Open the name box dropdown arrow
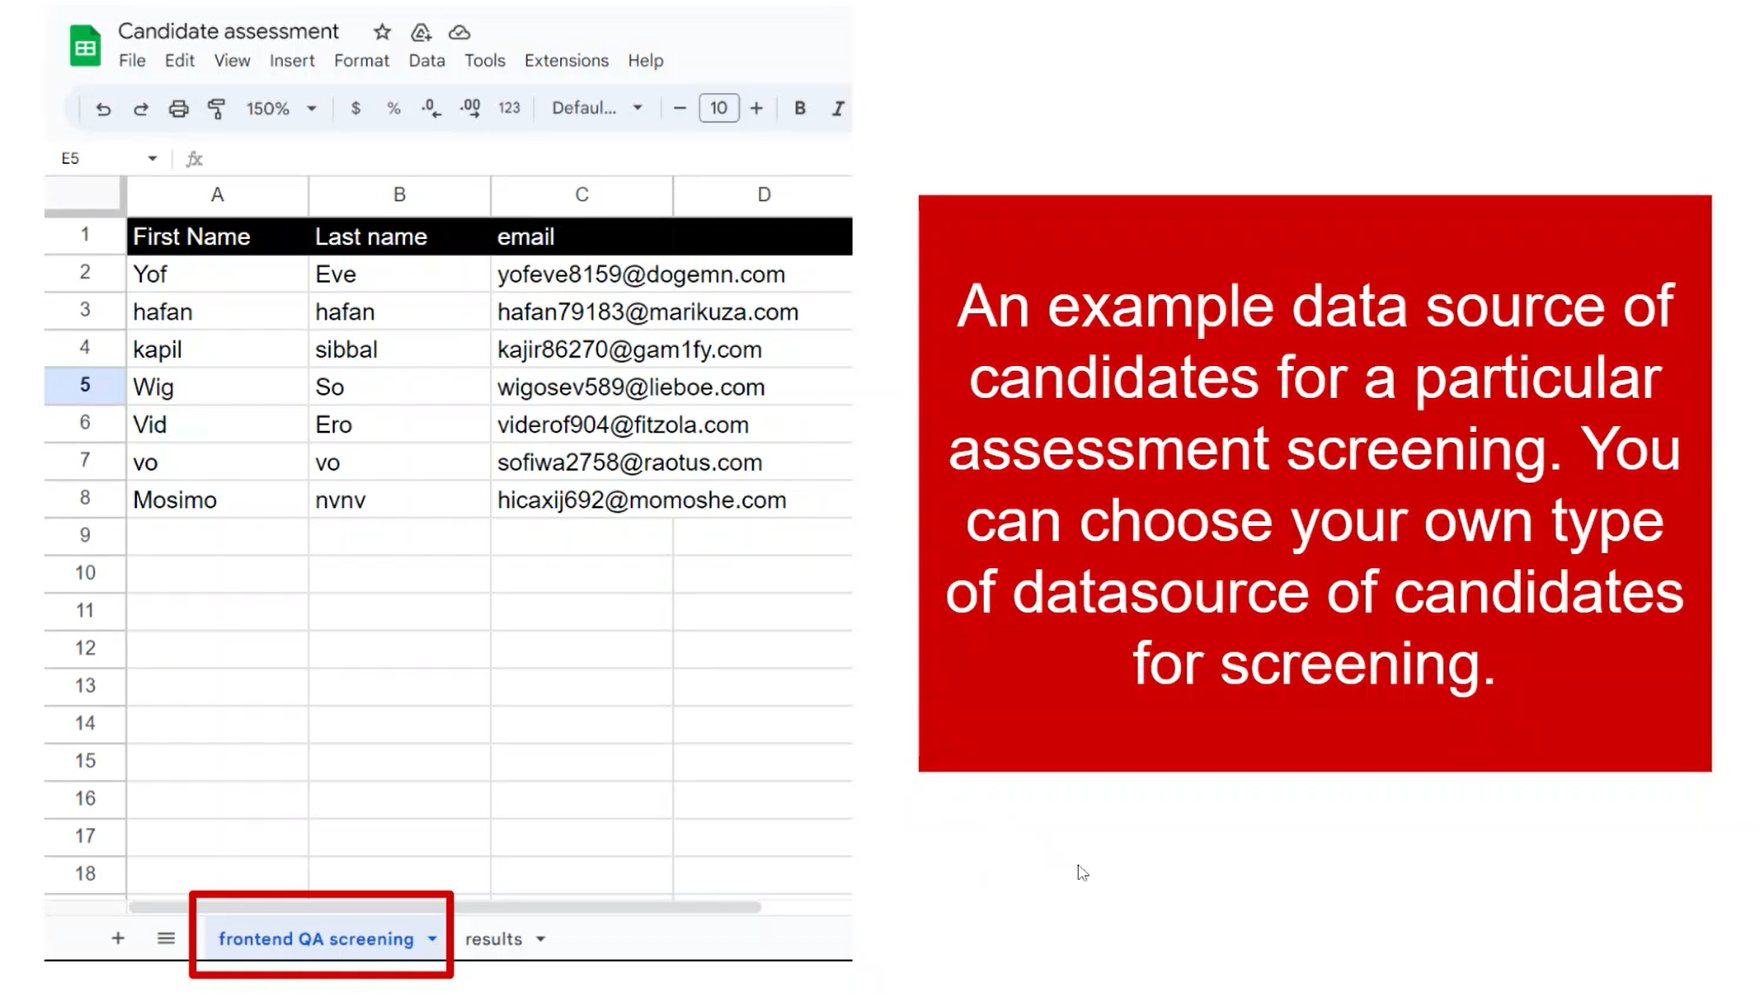1761x994 pixels. (x=152, y=158)
